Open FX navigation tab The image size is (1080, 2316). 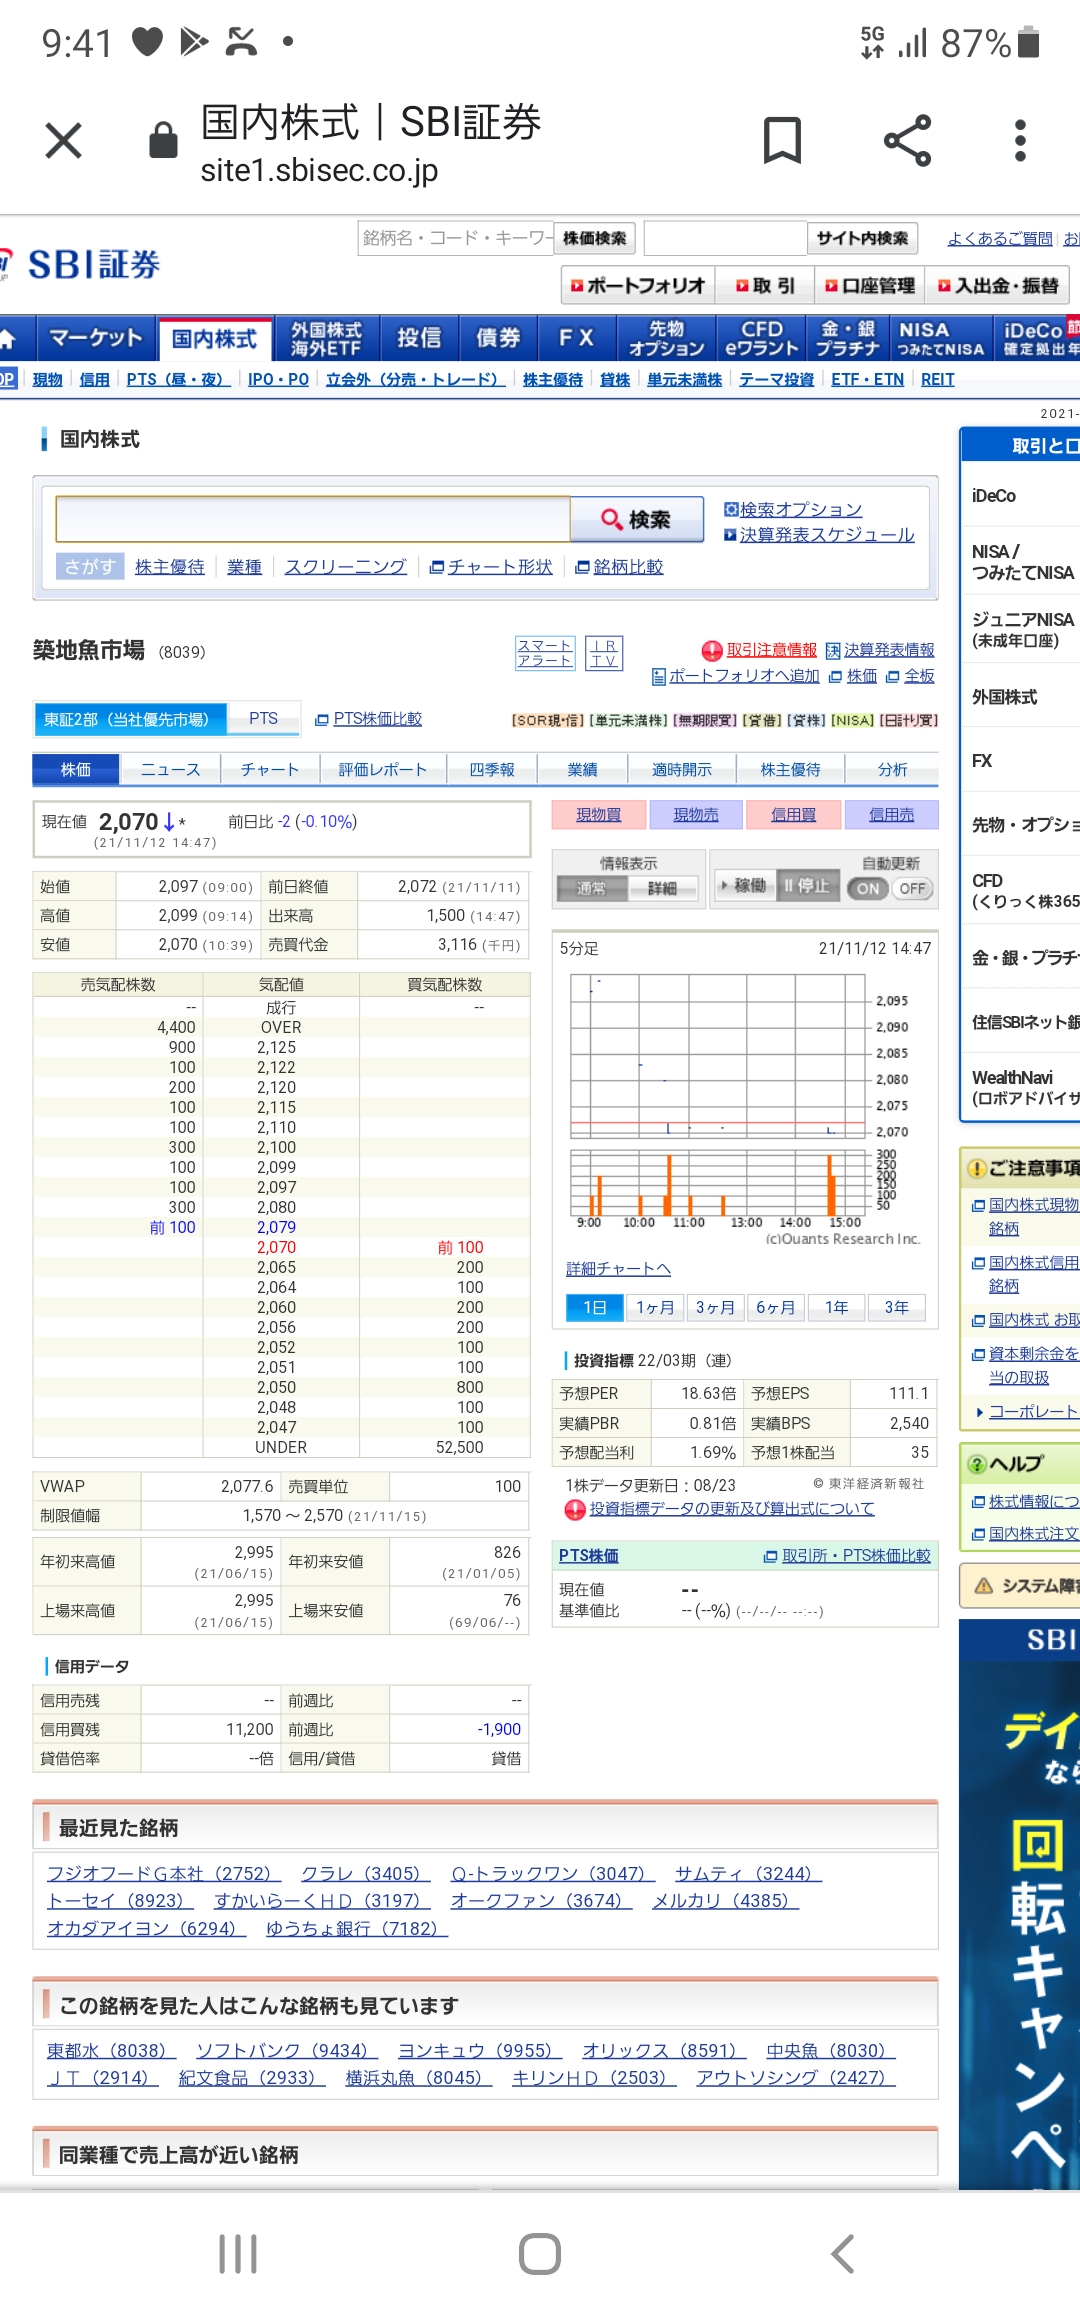click(x=577, y=339)
